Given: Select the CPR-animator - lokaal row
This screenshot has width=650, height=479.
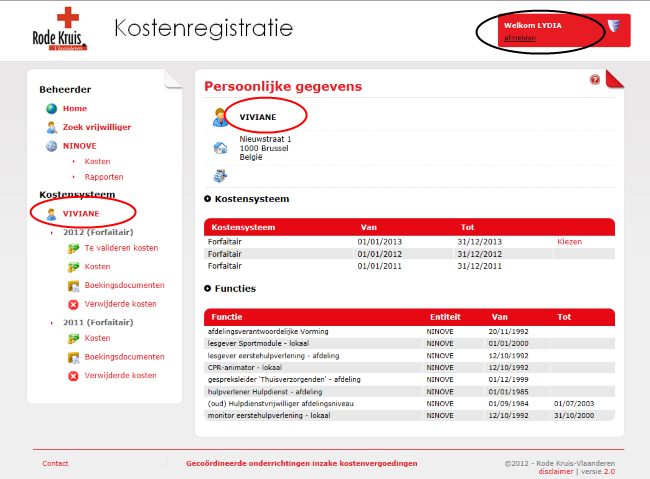Looking at the screenshot, I should [x=409, y=368].
